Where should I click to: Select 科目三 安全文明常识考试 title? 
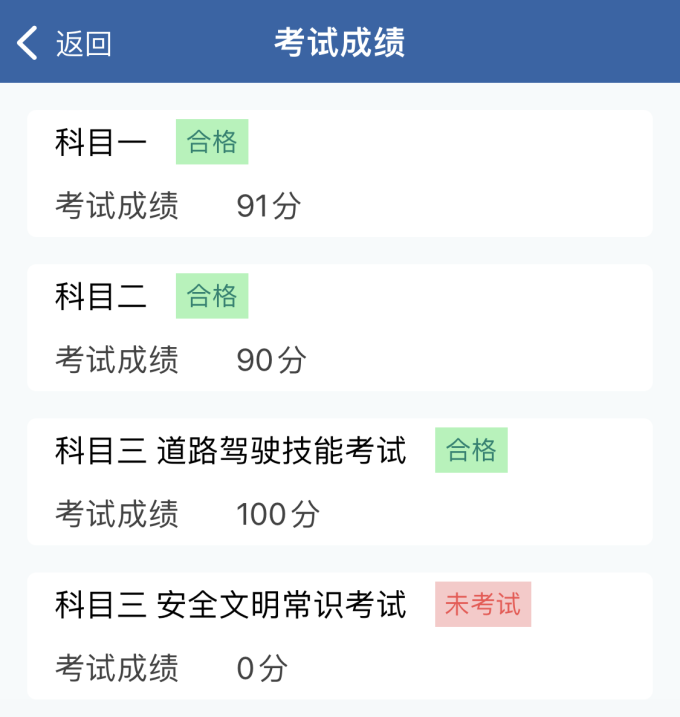click(231, 605)
